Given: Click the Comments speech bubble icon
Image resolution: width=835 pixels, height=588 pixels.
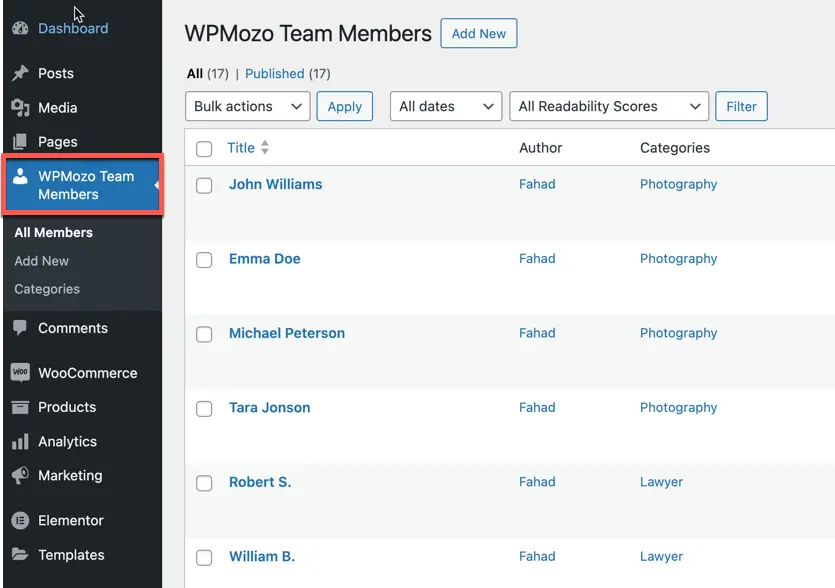Looking at the screenshot, I should [x=20, y=328].
